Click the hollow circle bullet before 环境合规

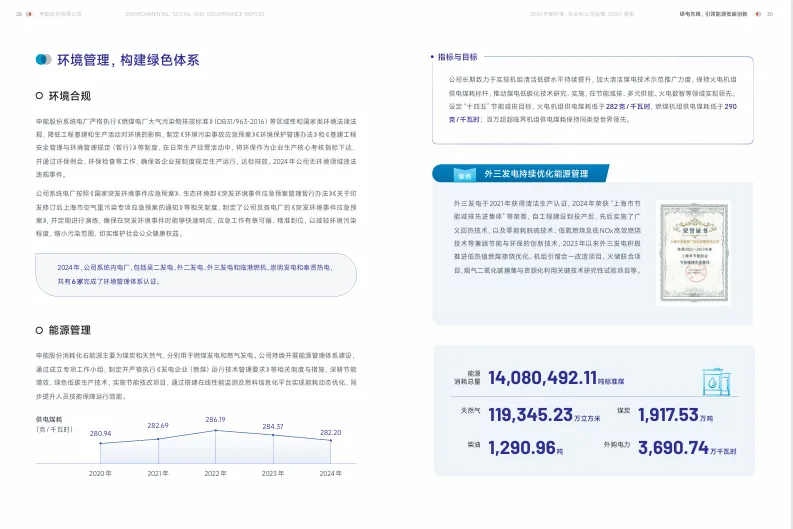click(x=39, y=96)
